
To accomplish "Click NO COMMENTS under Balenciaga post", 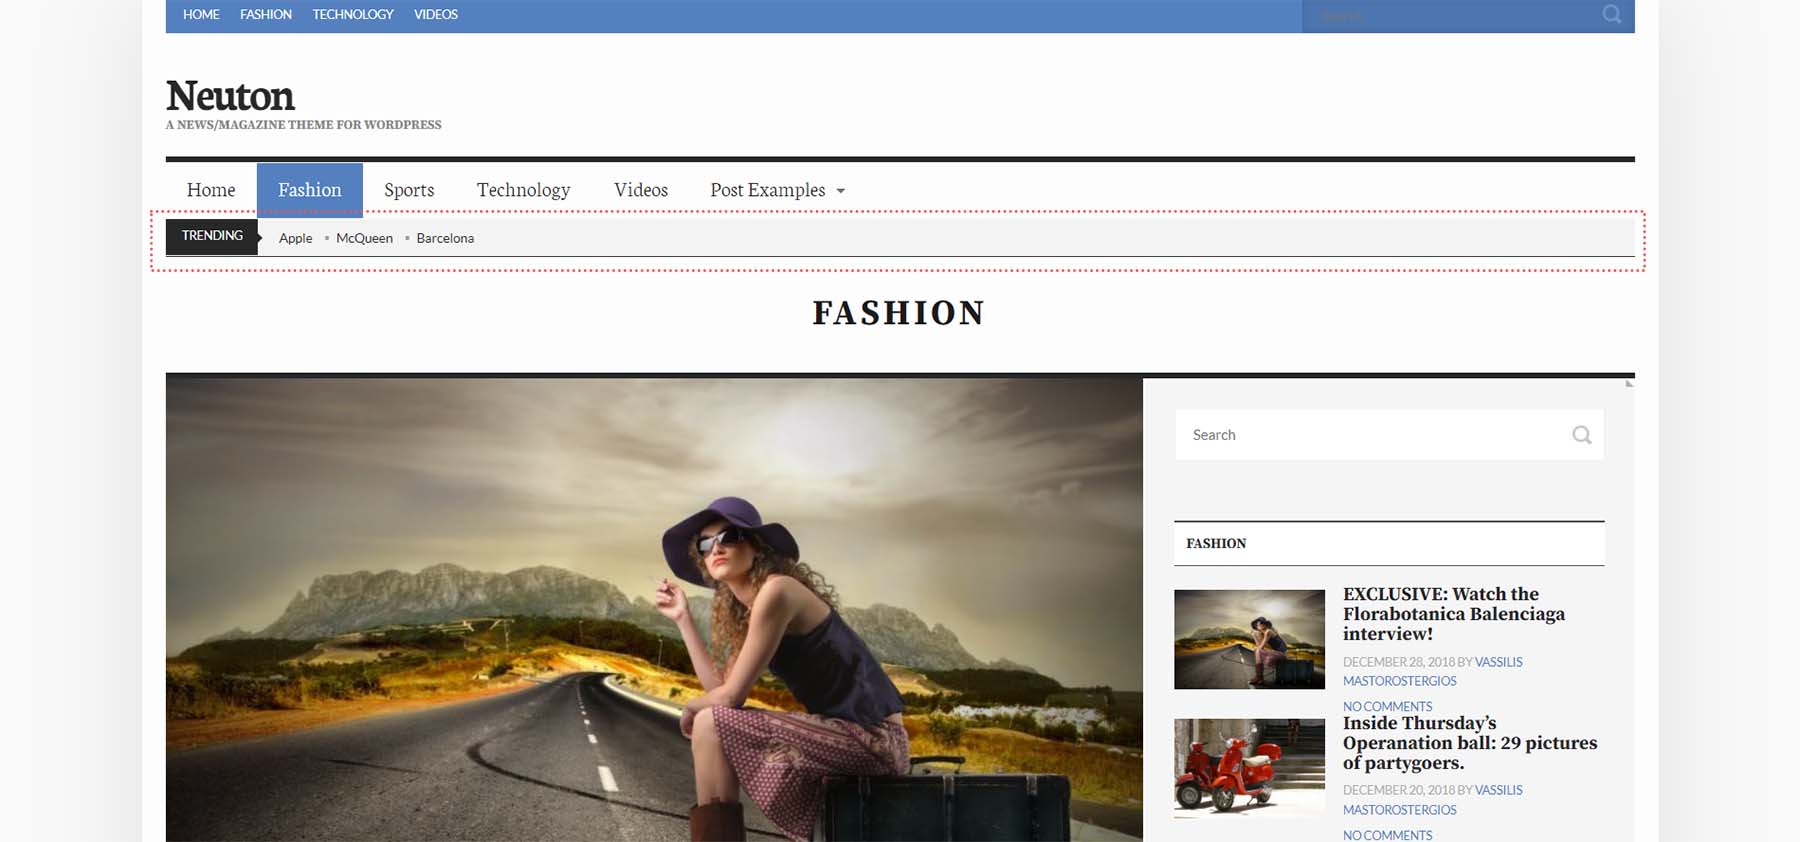I will [x=1387, y=706].
